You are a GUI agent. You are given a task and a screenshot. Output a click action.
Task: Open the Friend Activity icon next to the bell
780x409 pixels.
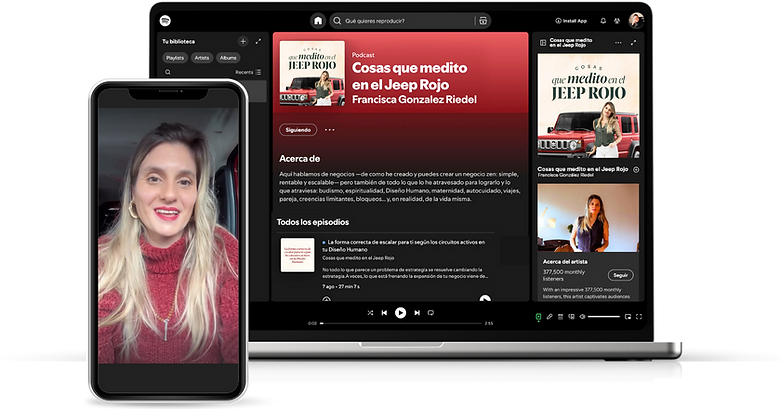617,21
